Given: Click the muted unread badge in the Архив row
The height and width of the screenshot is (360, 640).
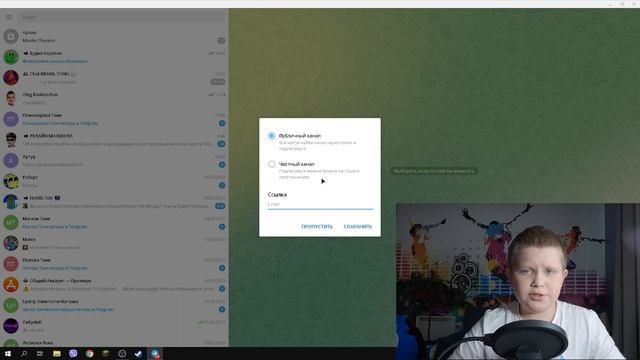Looking at the screenshot, I should (221, 40).
